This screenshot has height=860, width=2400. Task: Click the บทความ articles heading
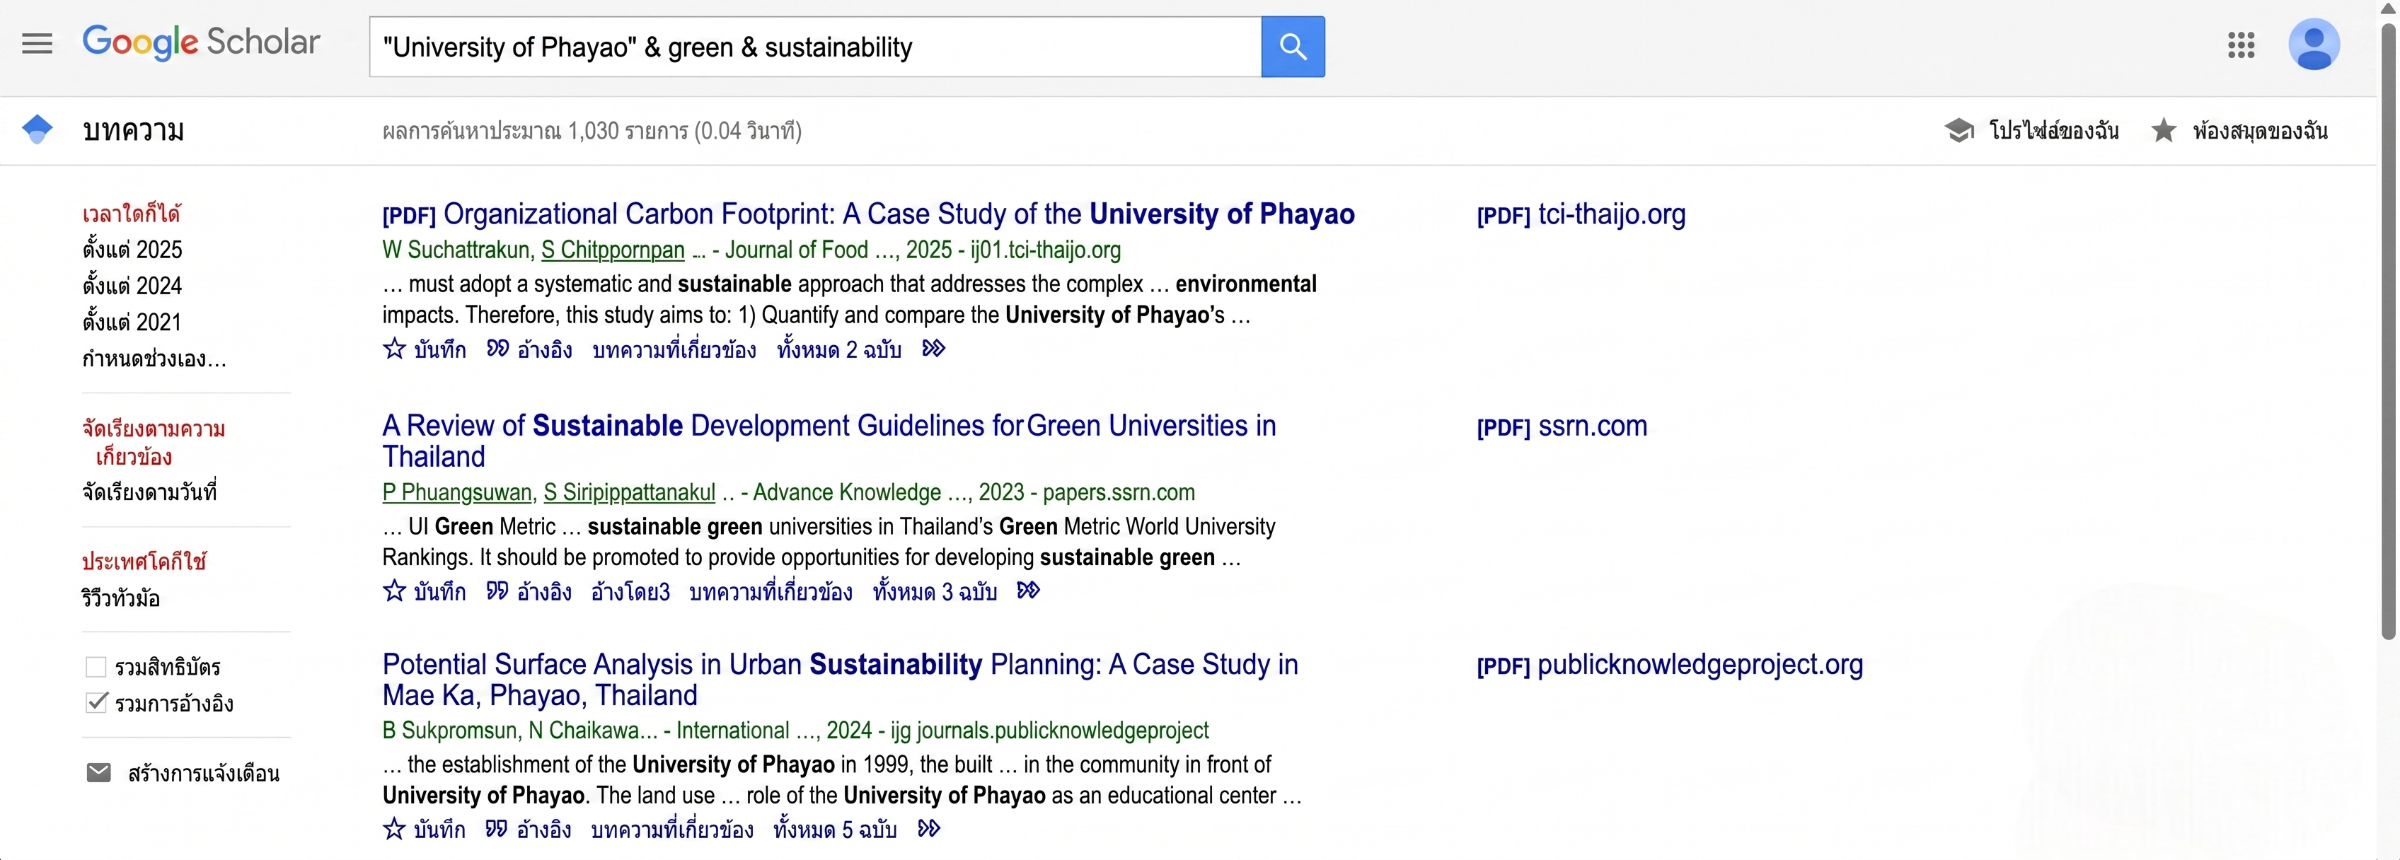click(x=133, y=130)
